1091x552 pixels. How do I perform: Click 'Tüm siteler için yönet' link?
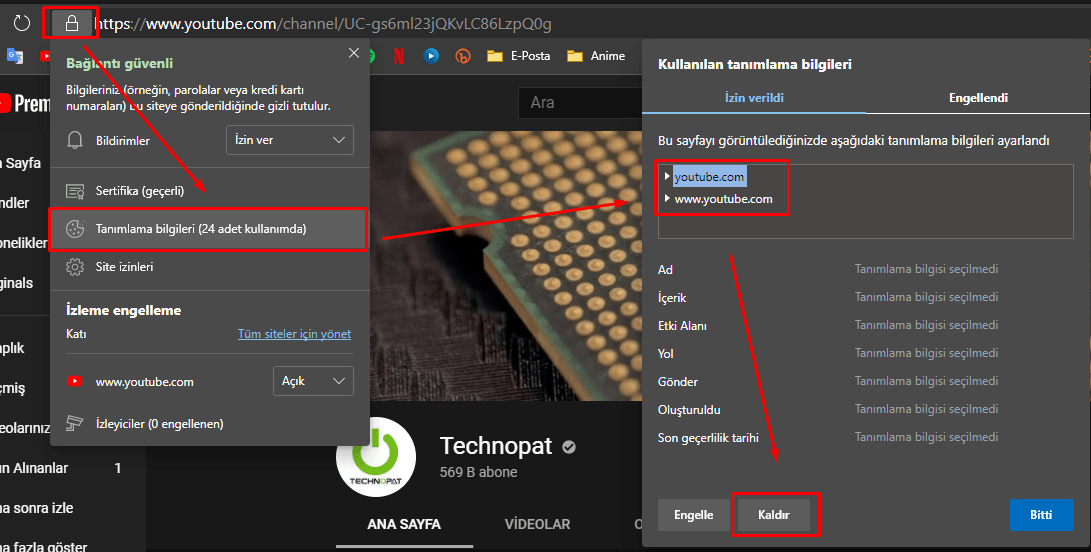[x=294, y=334]
